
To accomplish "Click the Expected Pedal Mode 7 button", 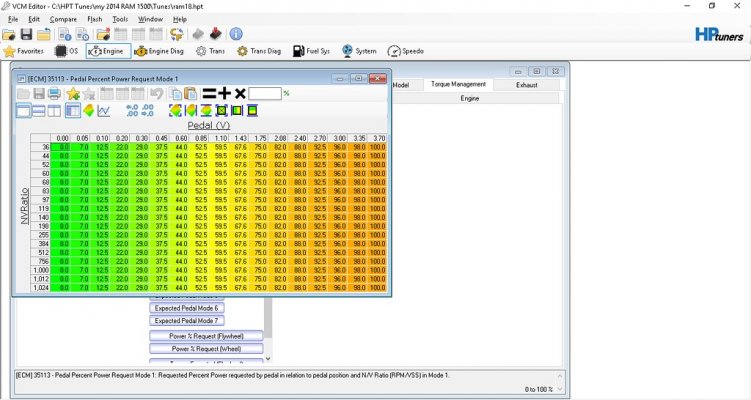I will pos(186,321).
